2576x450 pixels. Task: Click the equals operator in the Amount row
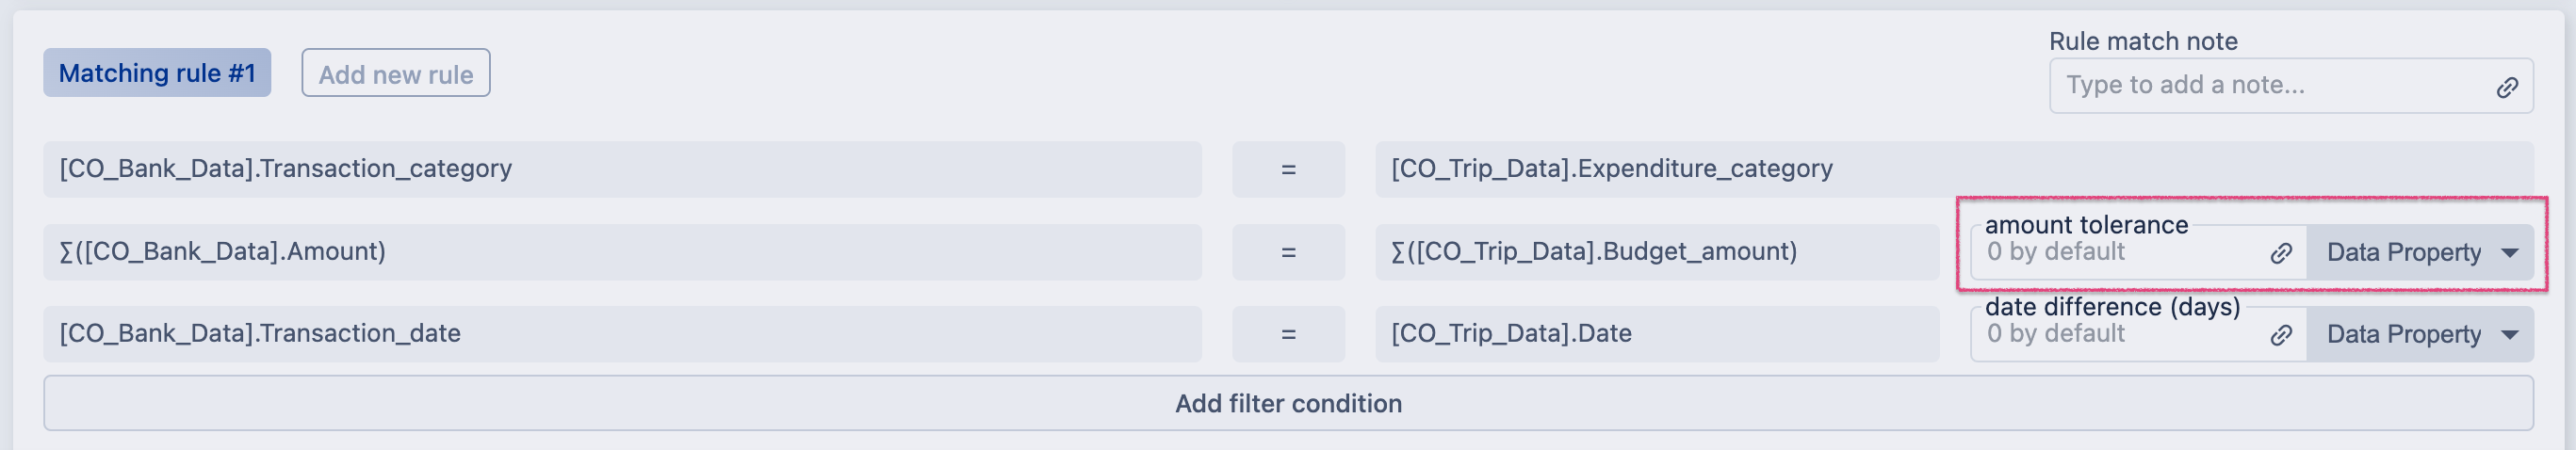tap(1288, 252)
